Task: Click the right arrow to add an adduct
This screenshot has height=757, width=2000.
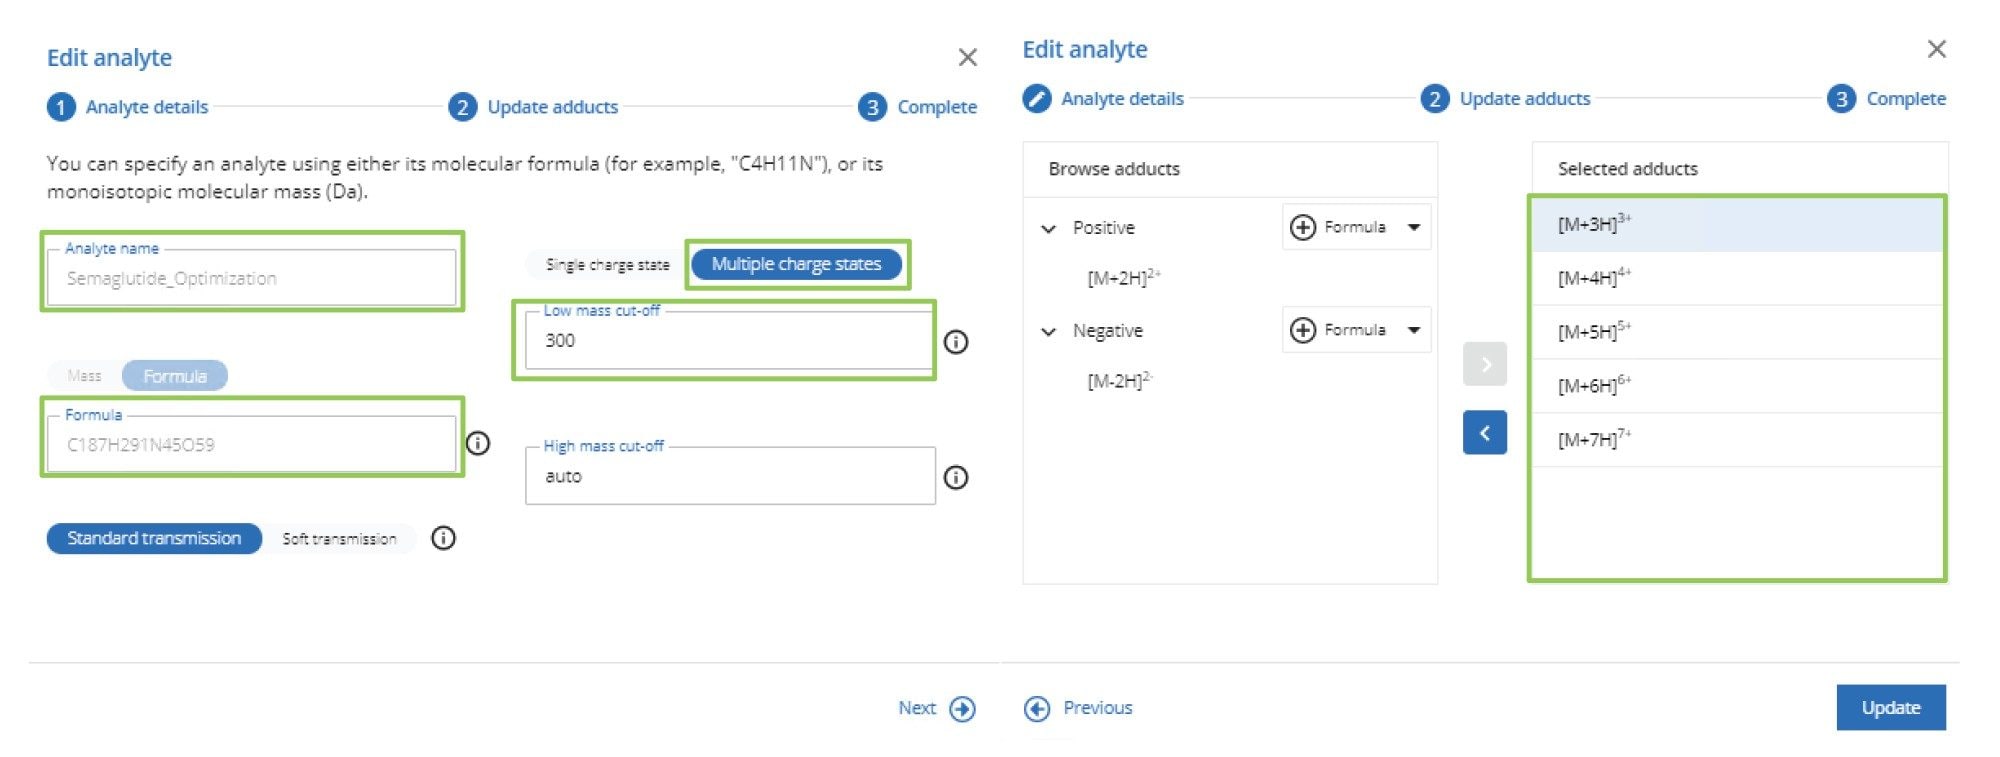Action: point(1486,364)
